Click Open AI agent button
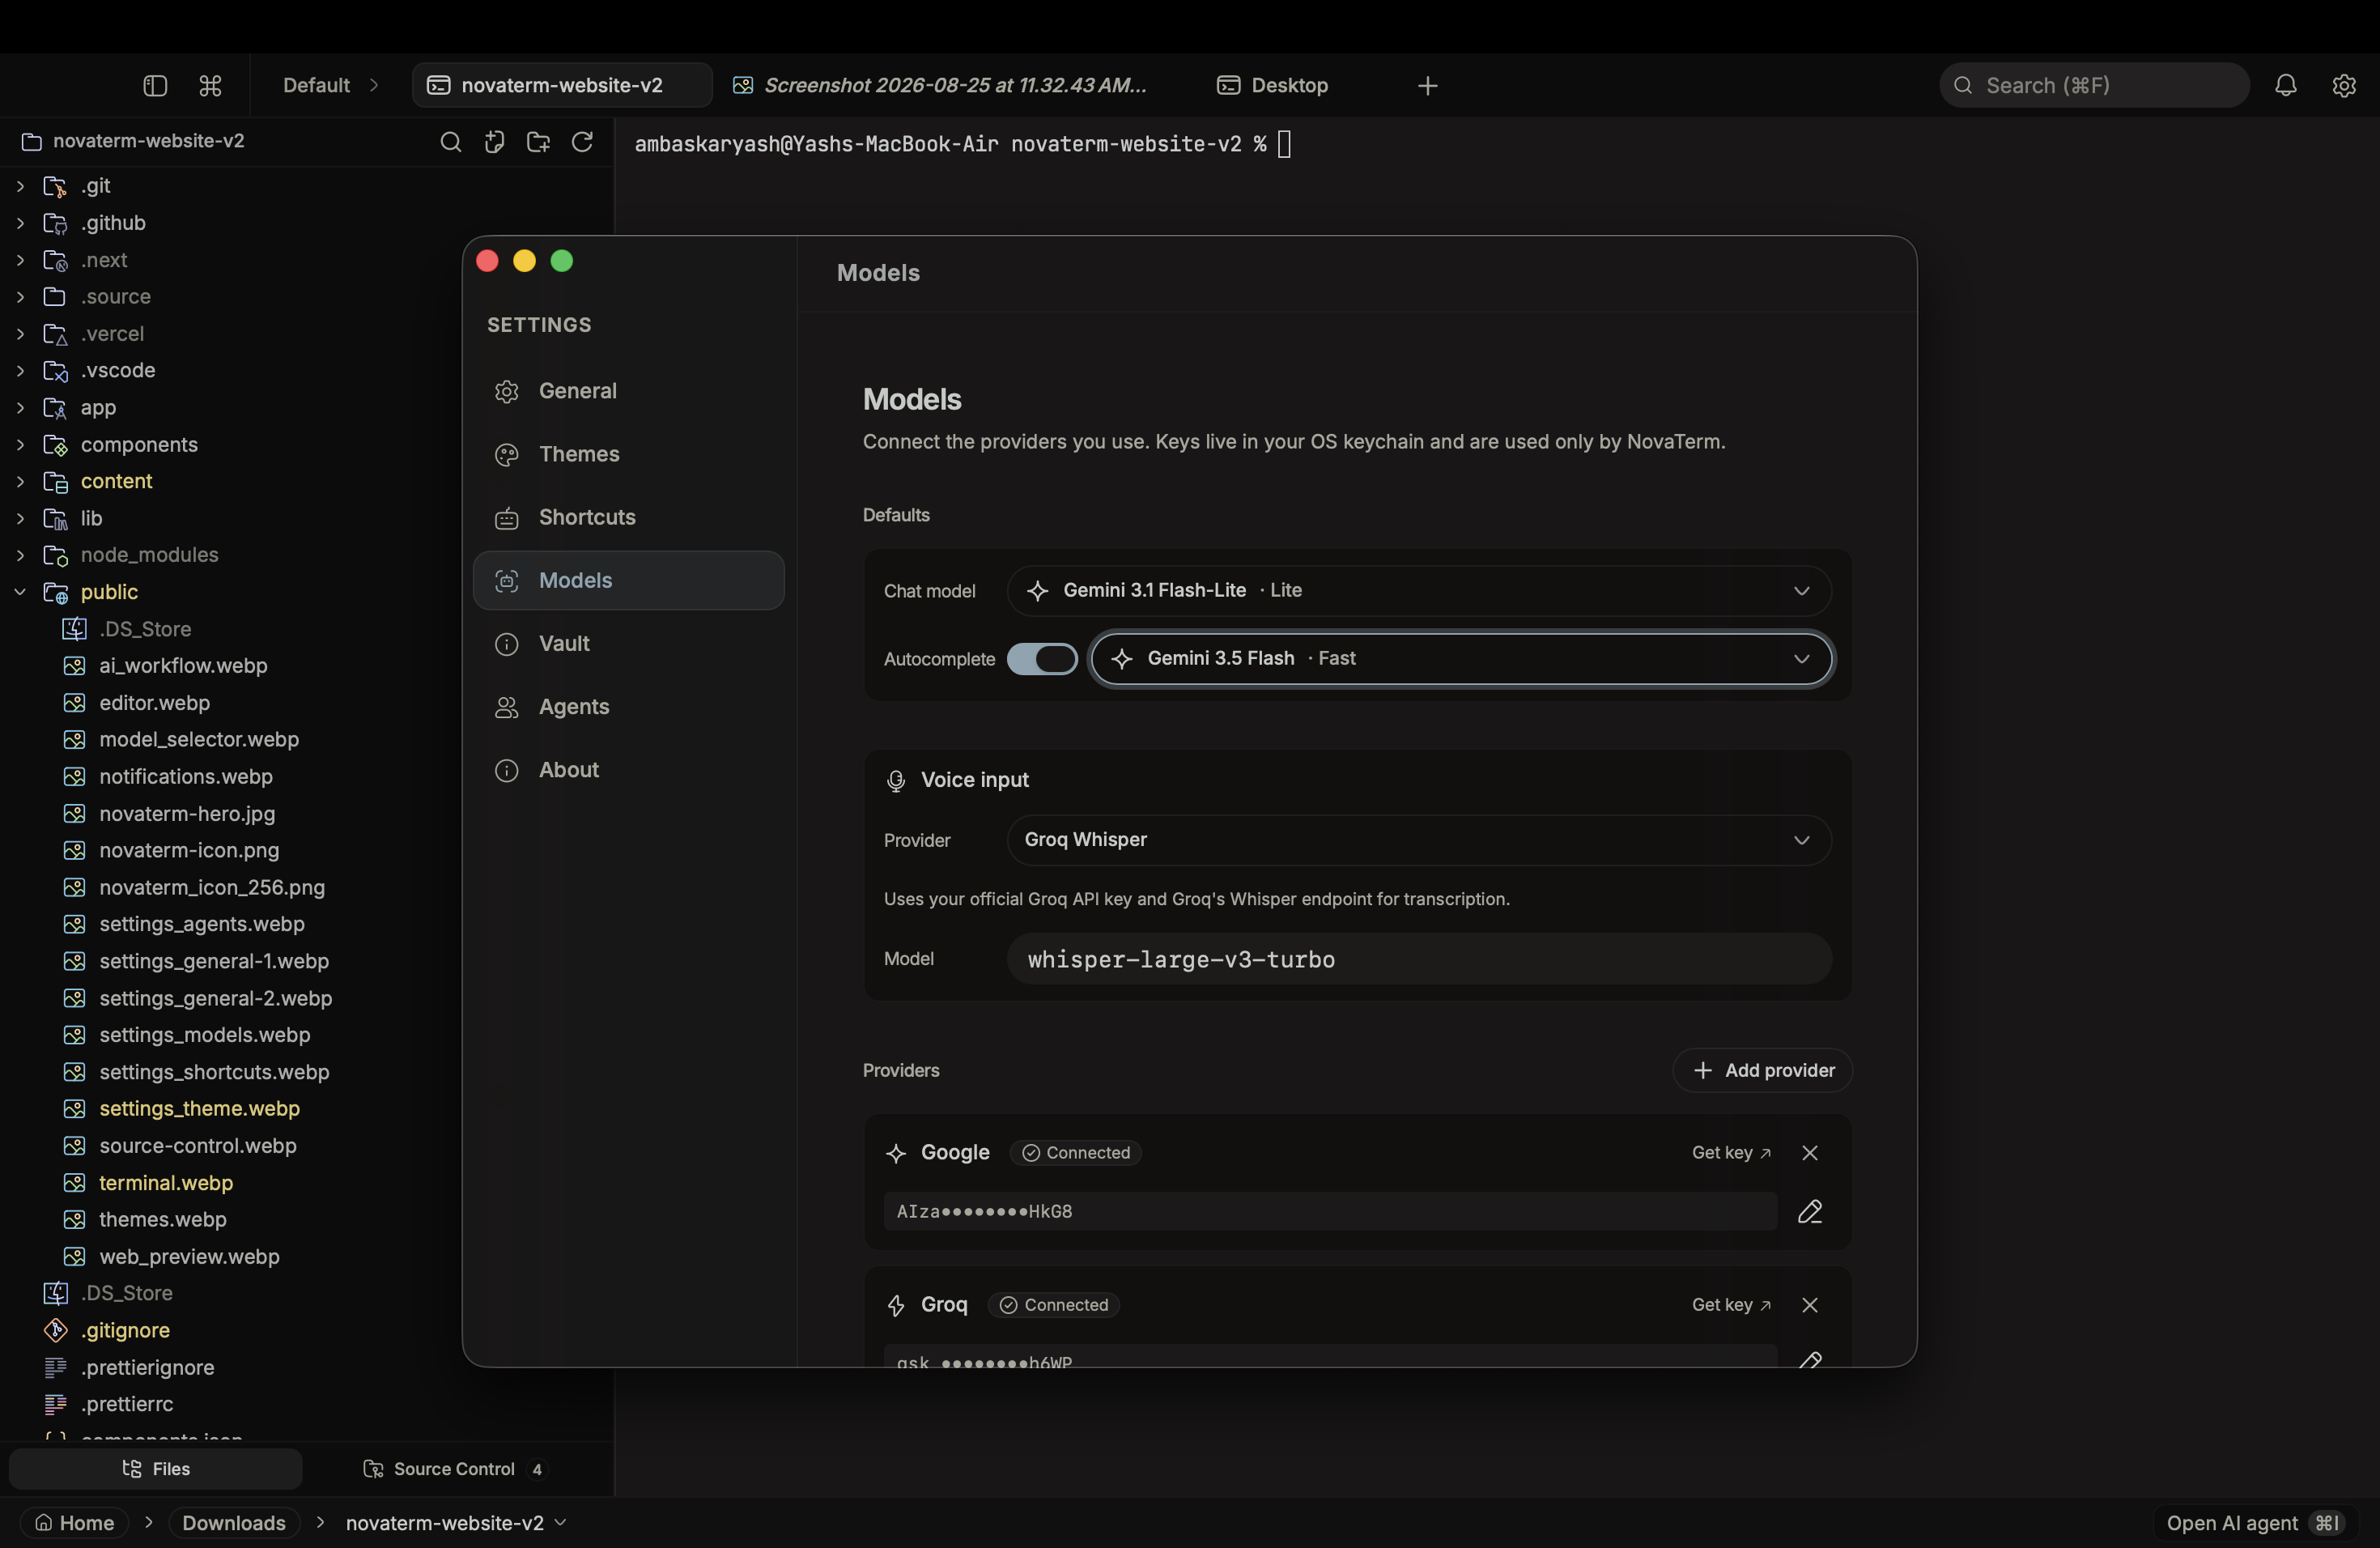The image size is (2380, 1548). [x=2254, y=1523]
